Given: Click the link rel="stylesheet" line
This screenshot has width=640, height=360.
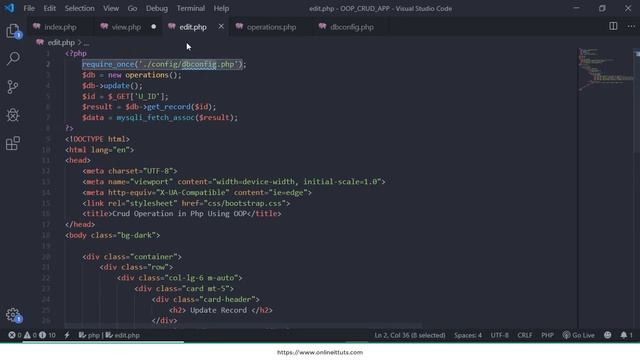Looking at the screenshot, I should 186,203.
